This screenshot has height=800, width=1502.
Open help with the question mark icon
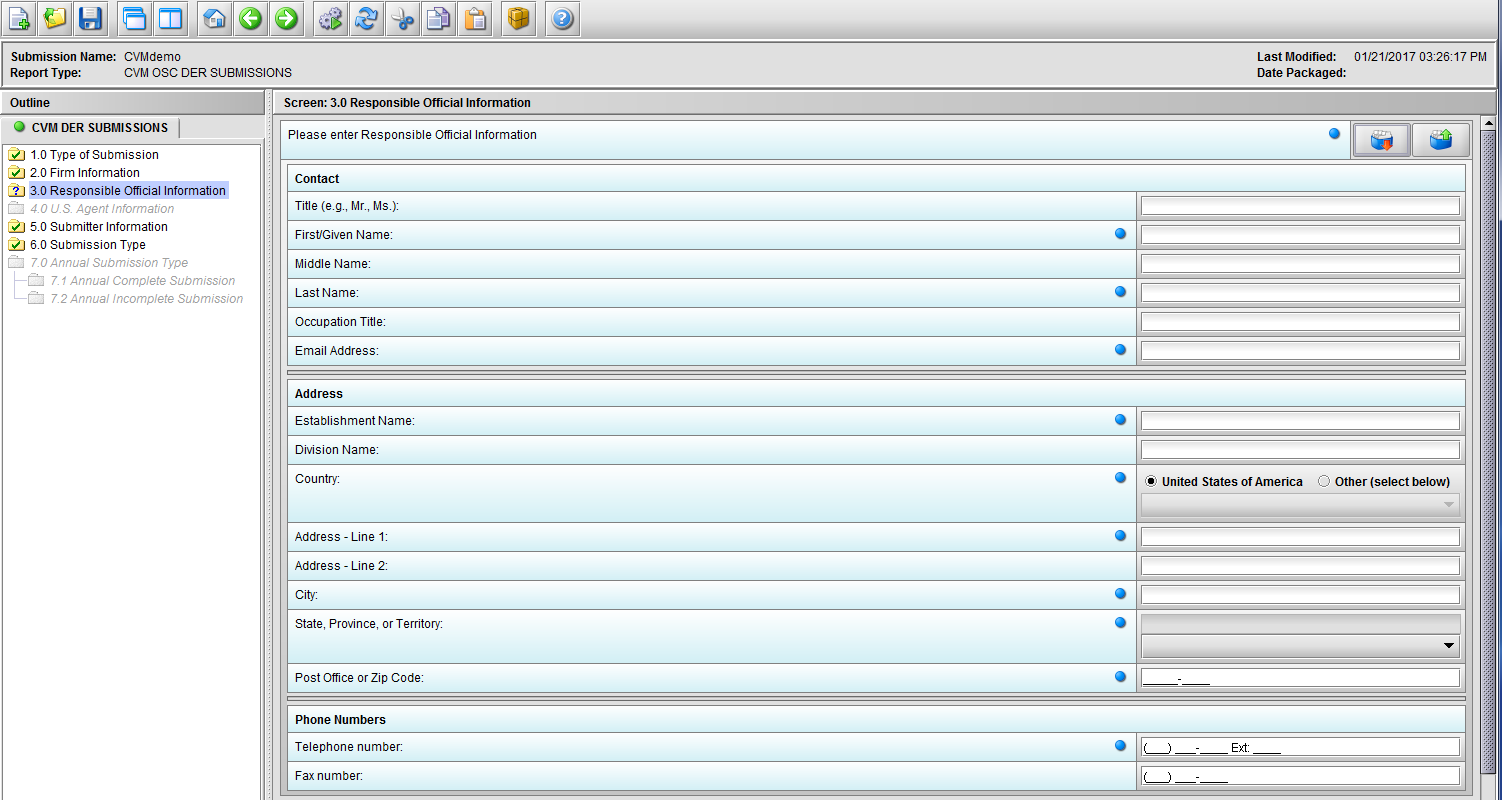[x=562, y=18]
